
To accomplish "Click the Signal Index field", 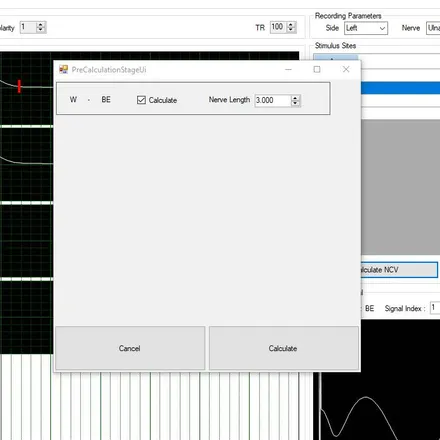I will pyautogui.click(x=435, y=307).
